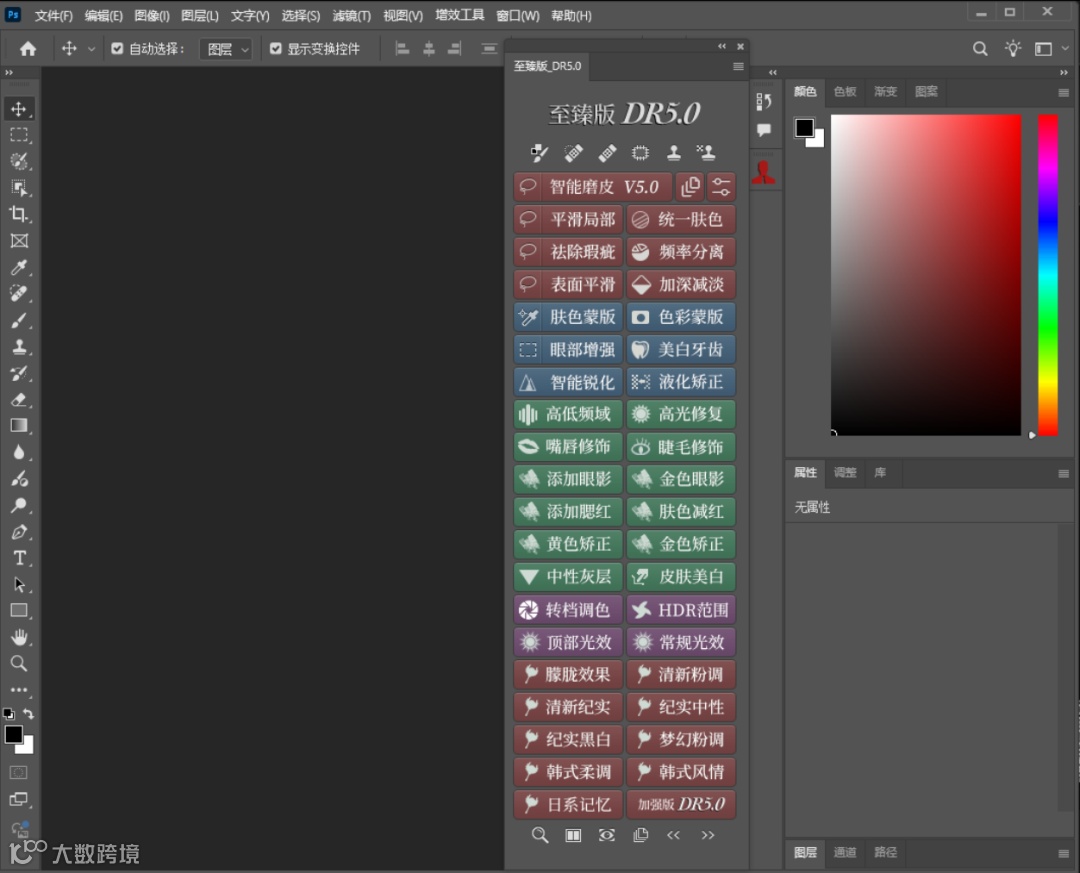
Task: Select the Horizontal Type tool
Action: (x=19, y=558)
